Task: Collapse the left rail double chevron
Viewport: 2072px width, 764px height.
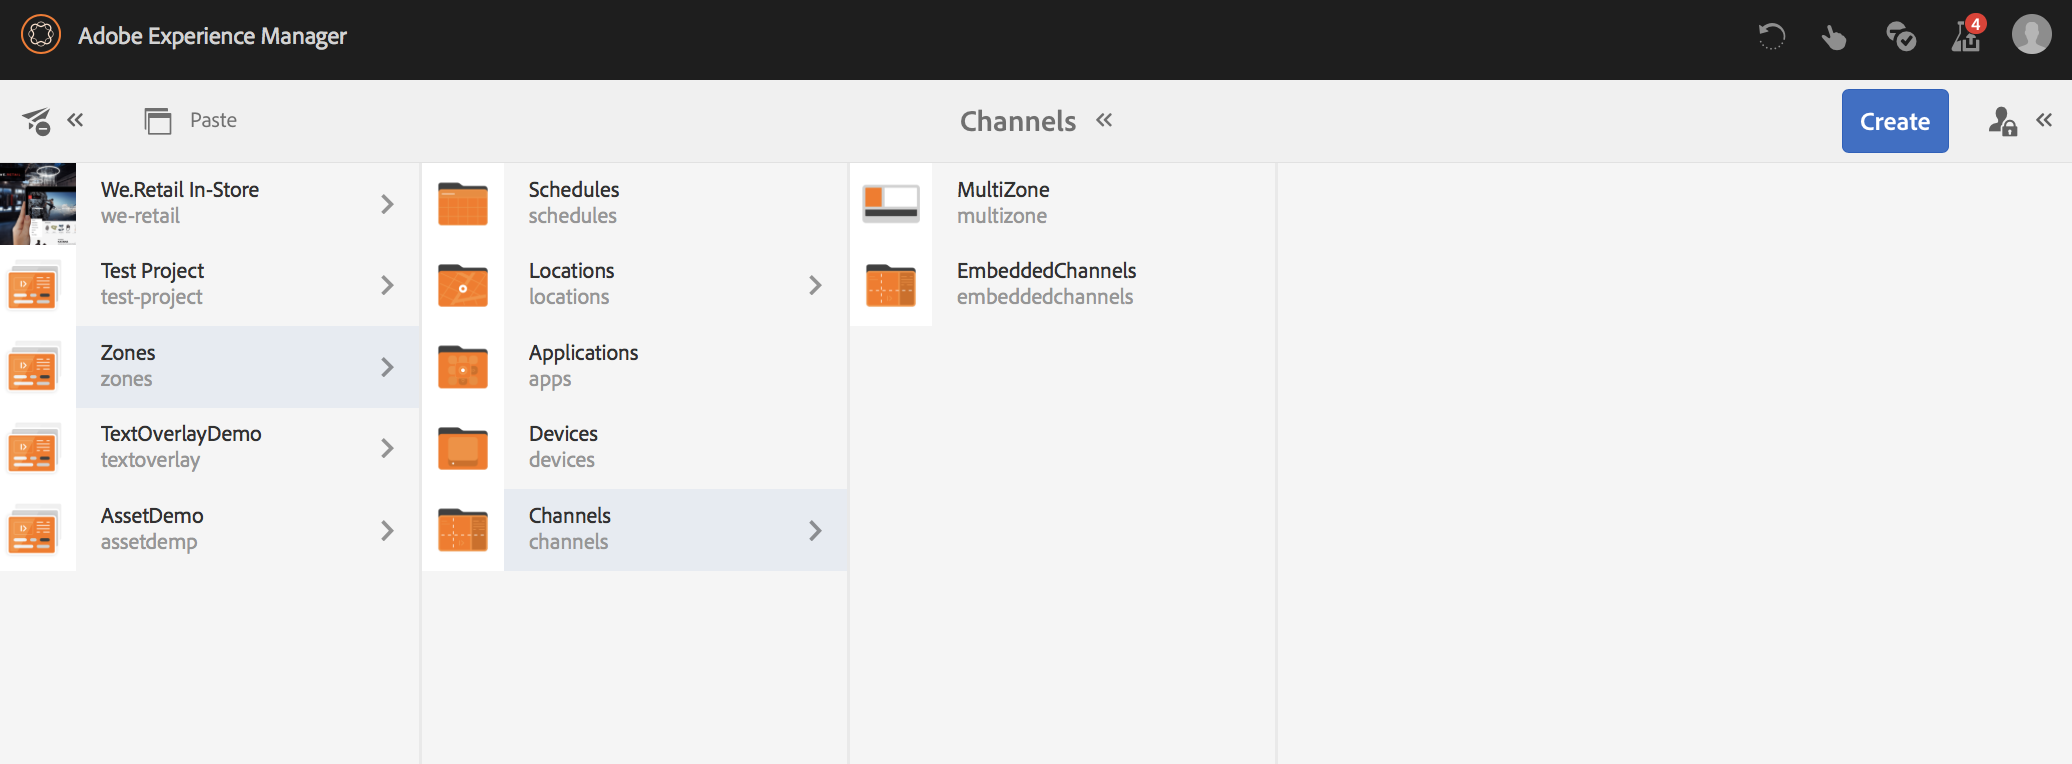Action: click(x=76, y=120)
